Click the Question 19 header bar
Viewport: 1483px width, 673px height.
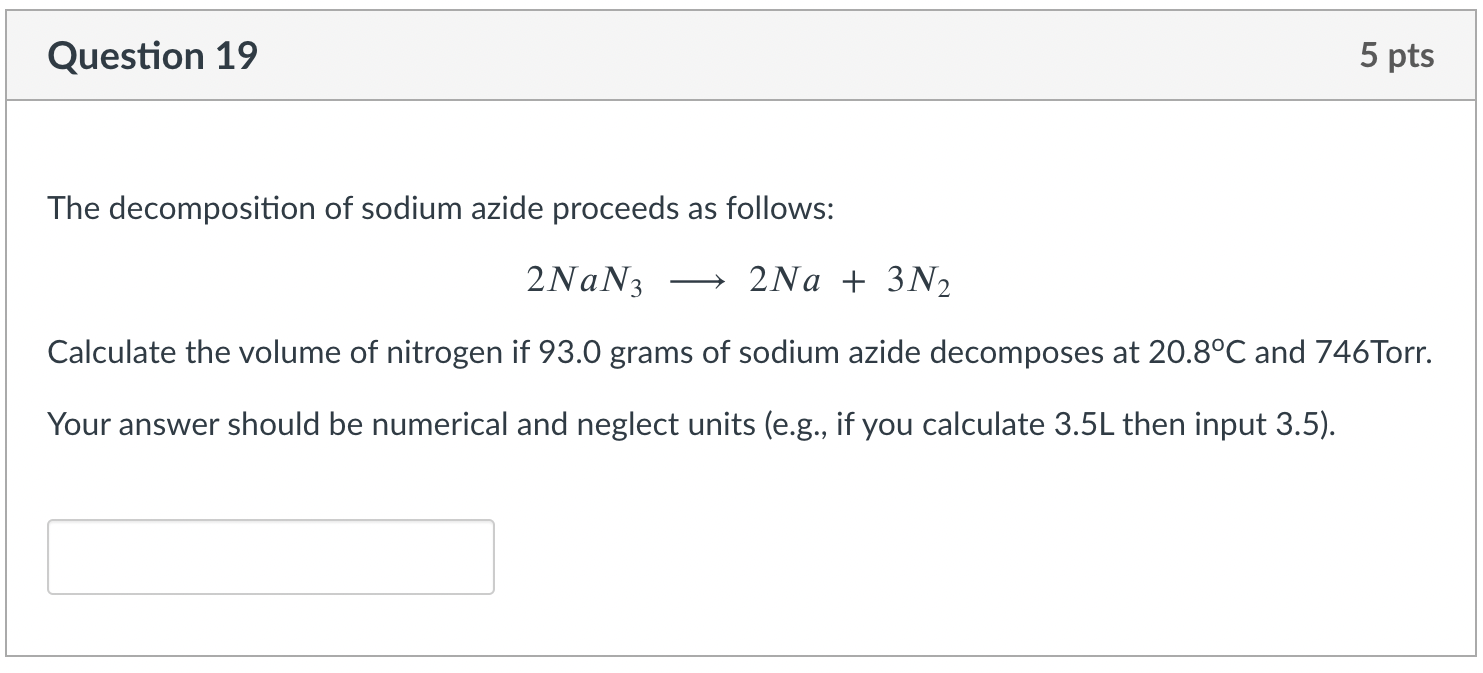point(740,55)
